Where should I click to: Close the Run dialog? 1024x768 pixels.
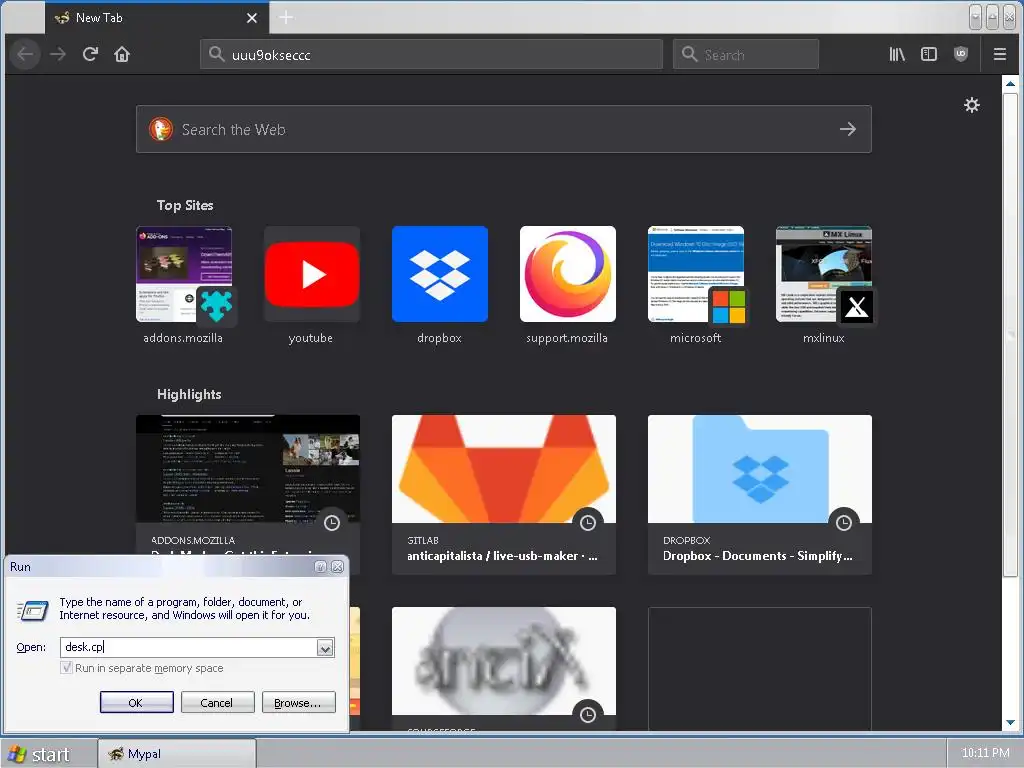pos(338,567)
